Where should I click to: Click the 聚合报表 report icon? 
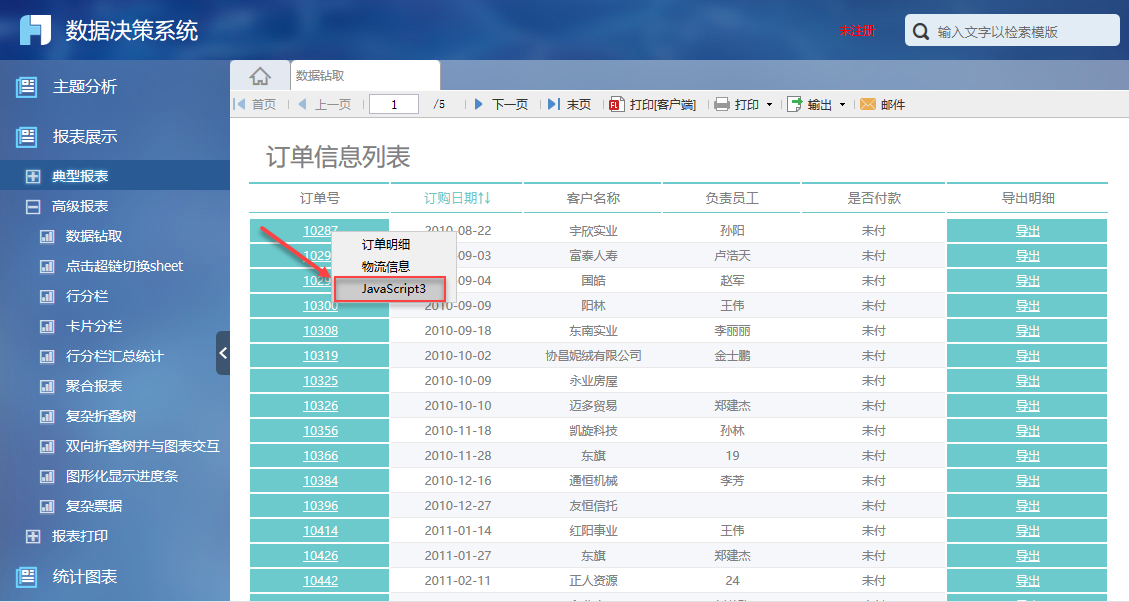[47, 387]
